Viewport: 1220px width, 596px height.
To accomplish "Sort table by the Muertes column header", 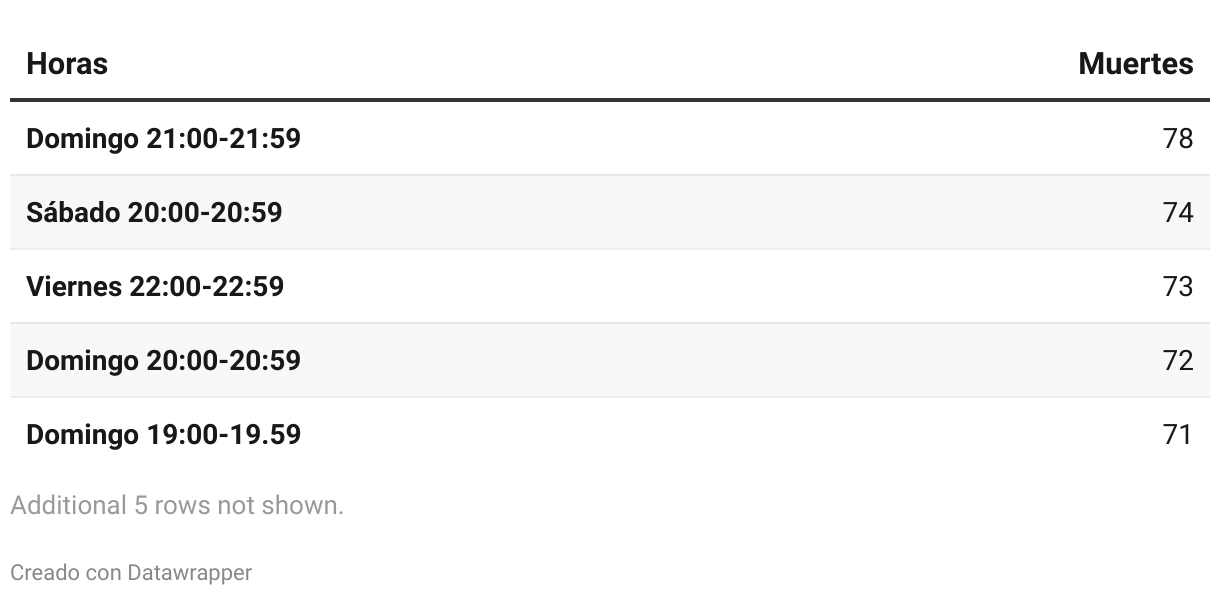I will point(1136,64).
